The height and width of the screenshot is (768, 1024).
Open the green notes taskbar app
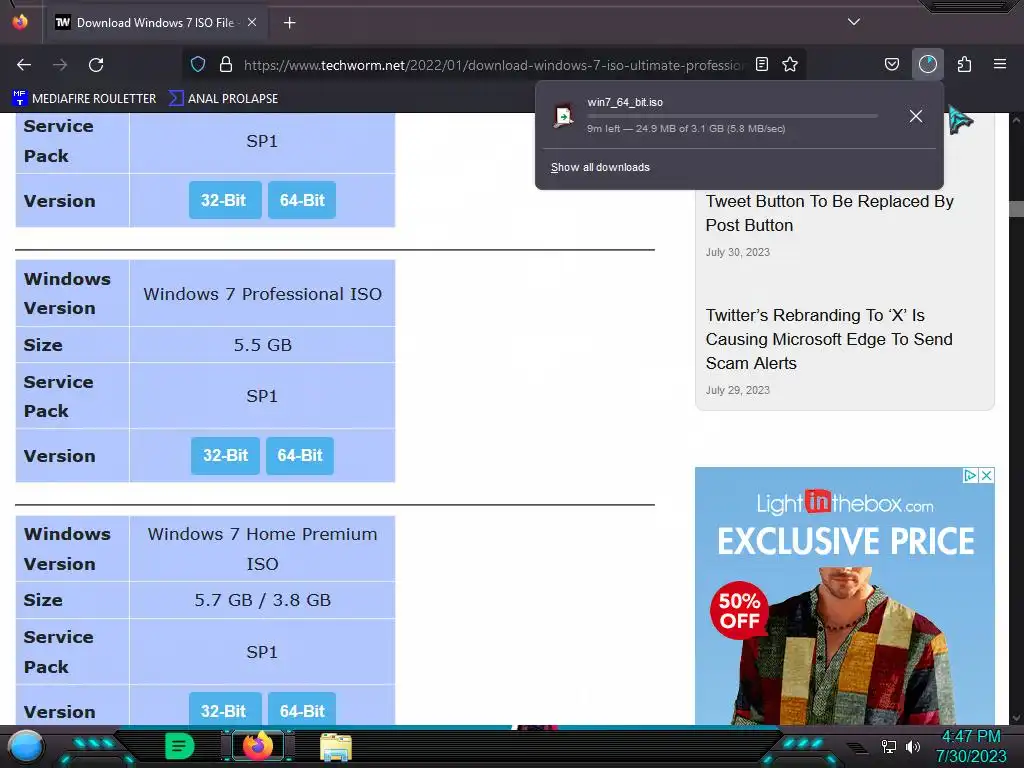click(179, 746)
